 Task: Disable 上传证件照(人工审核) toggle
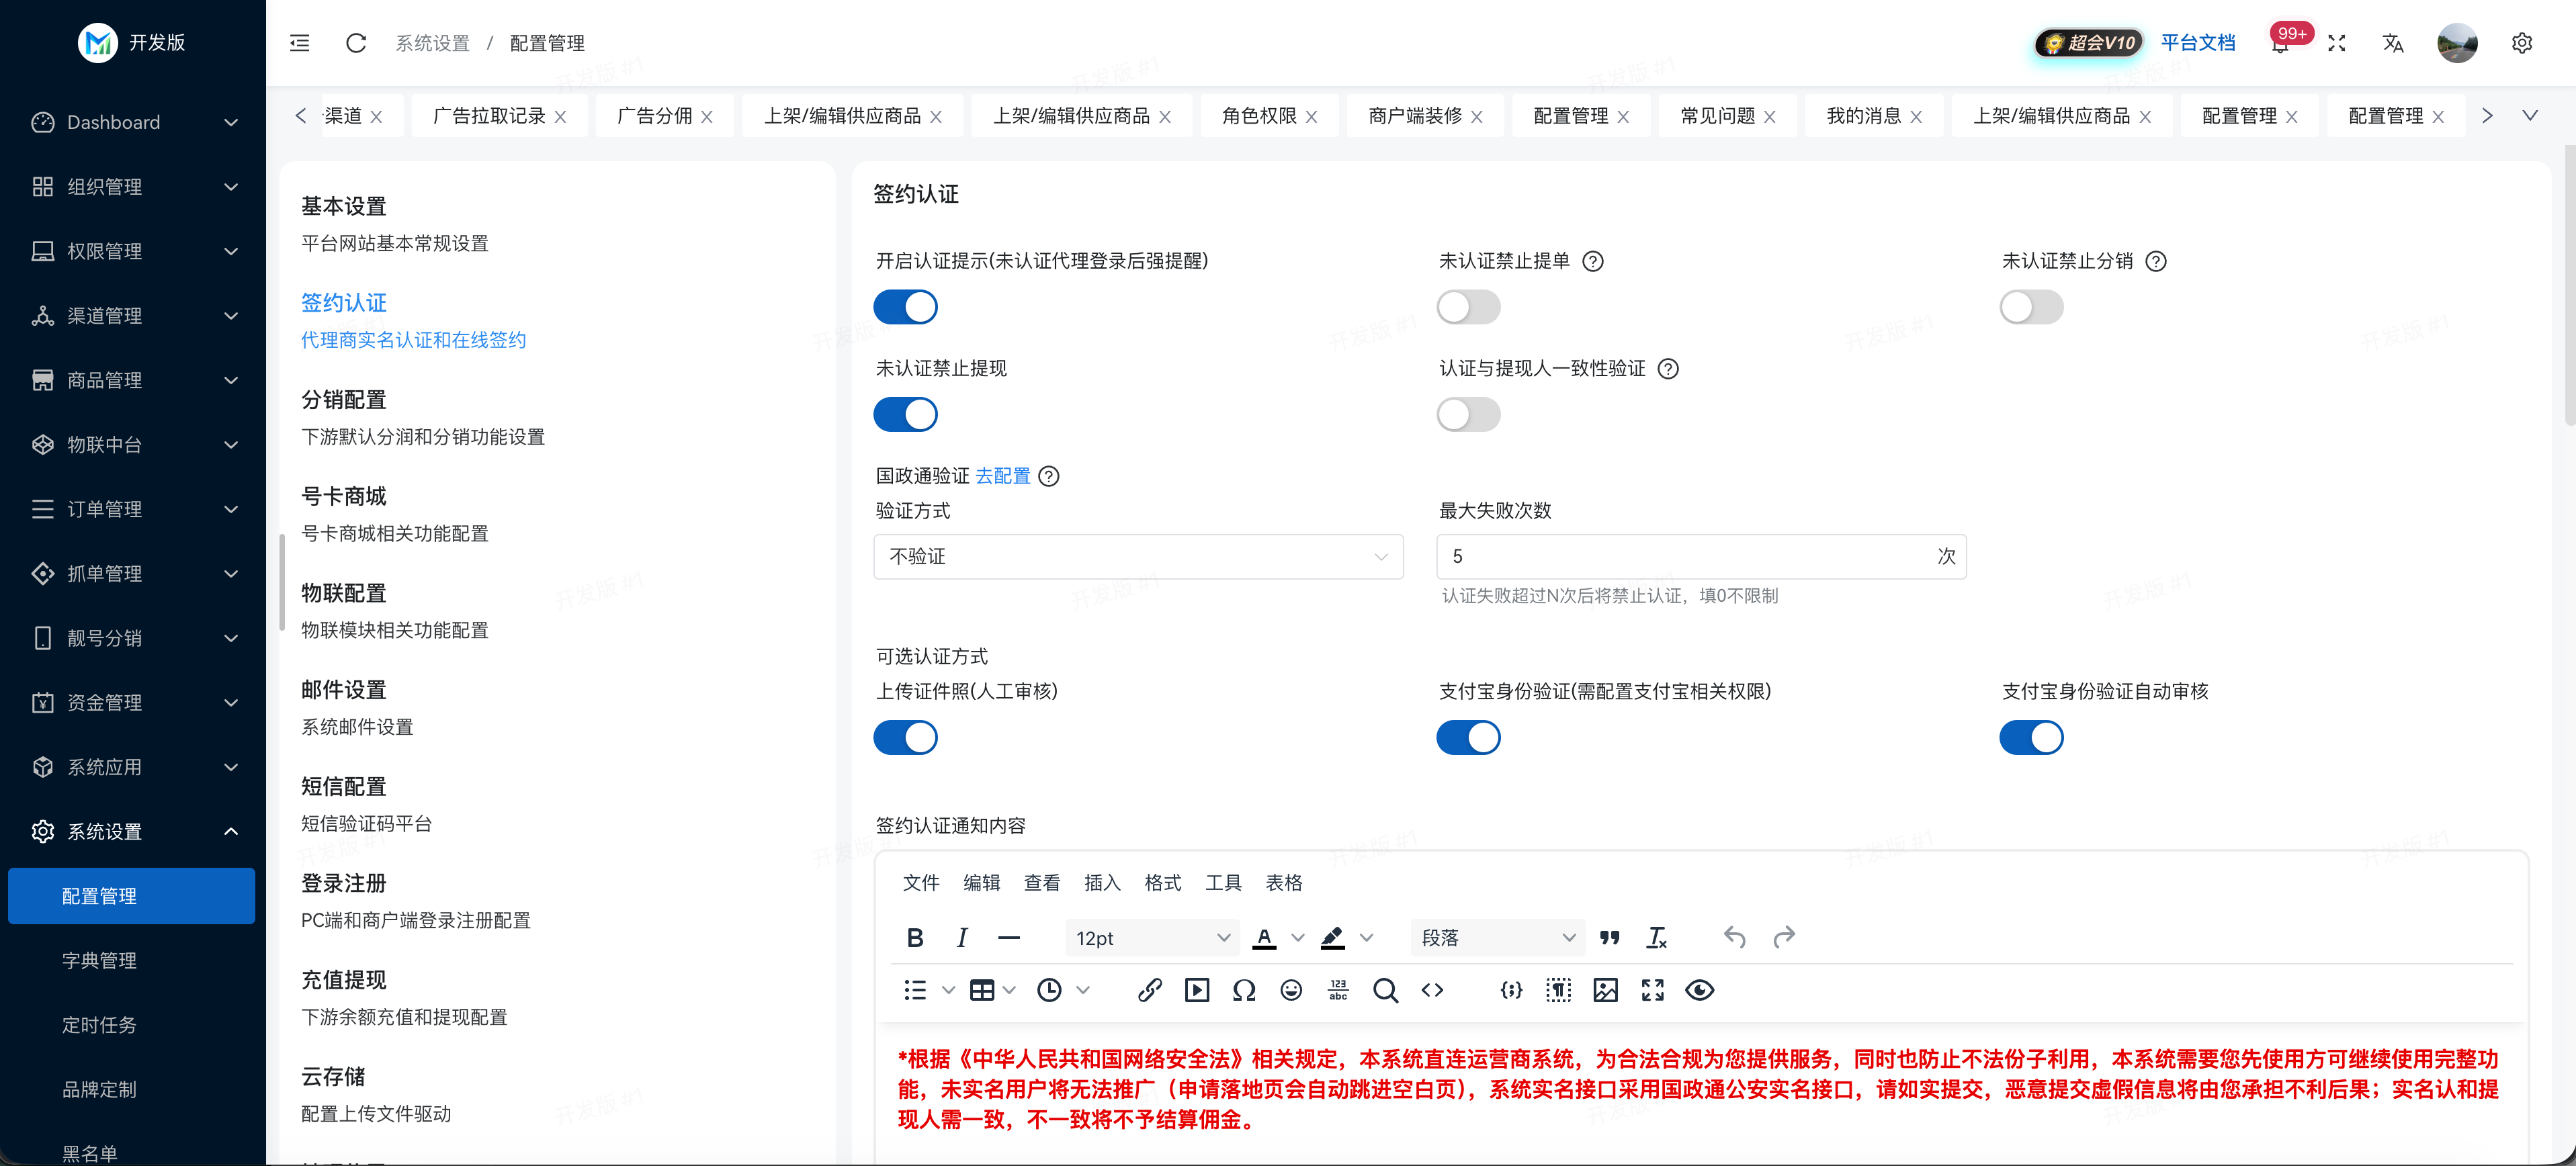(905, 737)
